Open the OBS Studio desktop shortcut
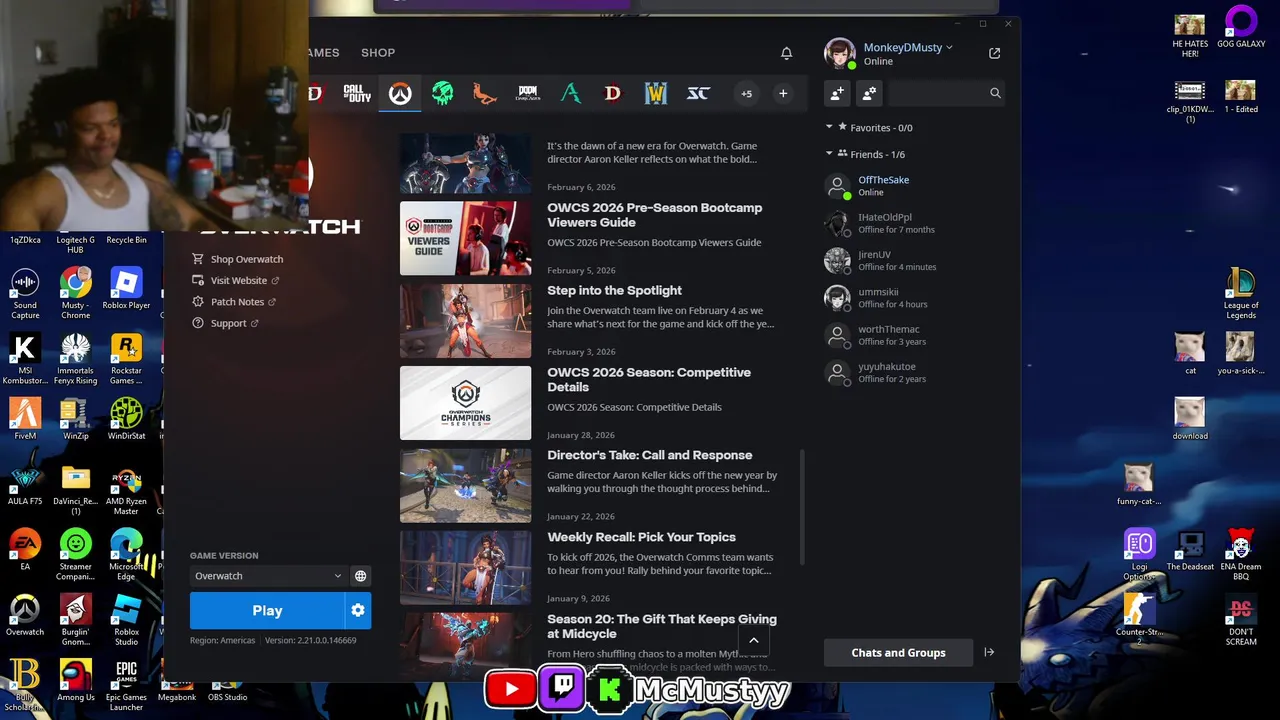Image resolution: width=1280 pixels, height=720 pixels. pos(227,690)
